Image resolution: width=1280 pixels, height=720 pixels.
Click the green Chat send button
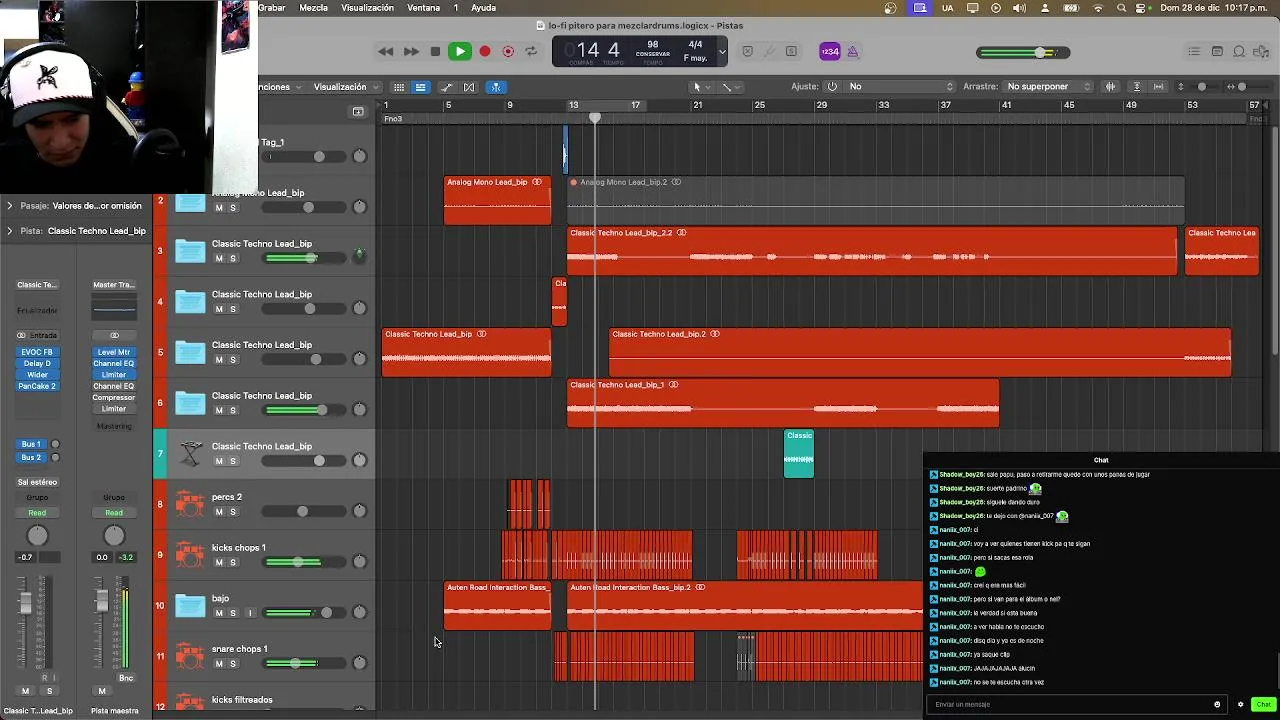coord(1263,704)
